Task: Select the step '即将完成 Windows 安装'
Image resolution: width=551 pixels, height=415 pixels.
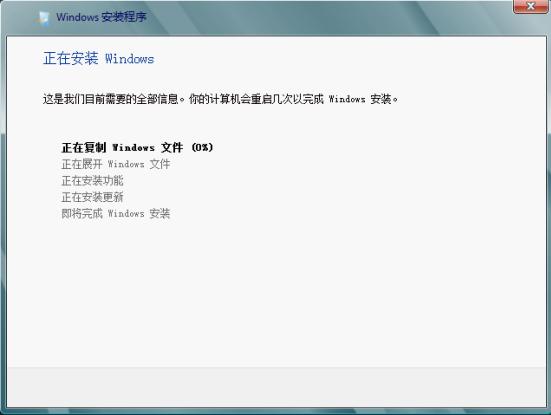Action: [116, 214]
